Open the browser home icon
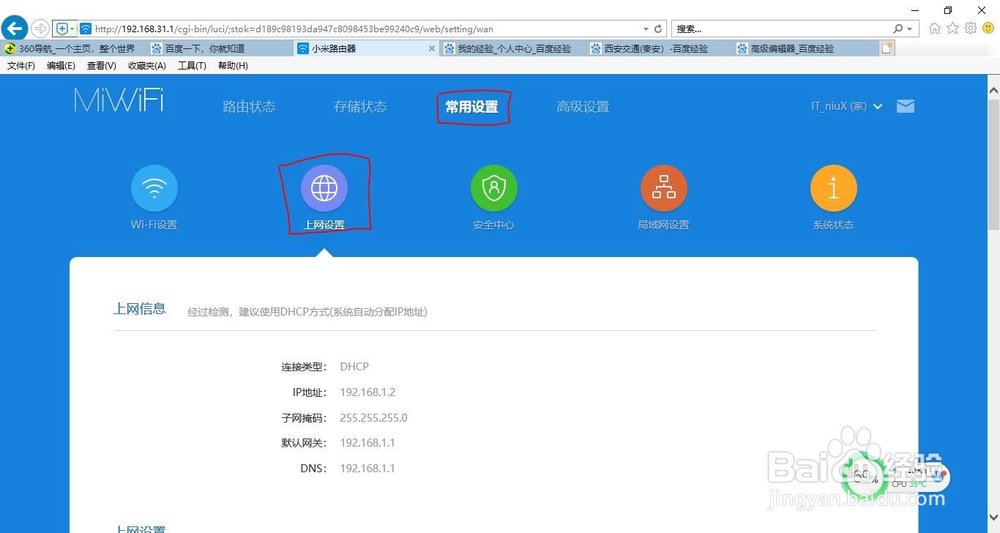 click(935, 28)
